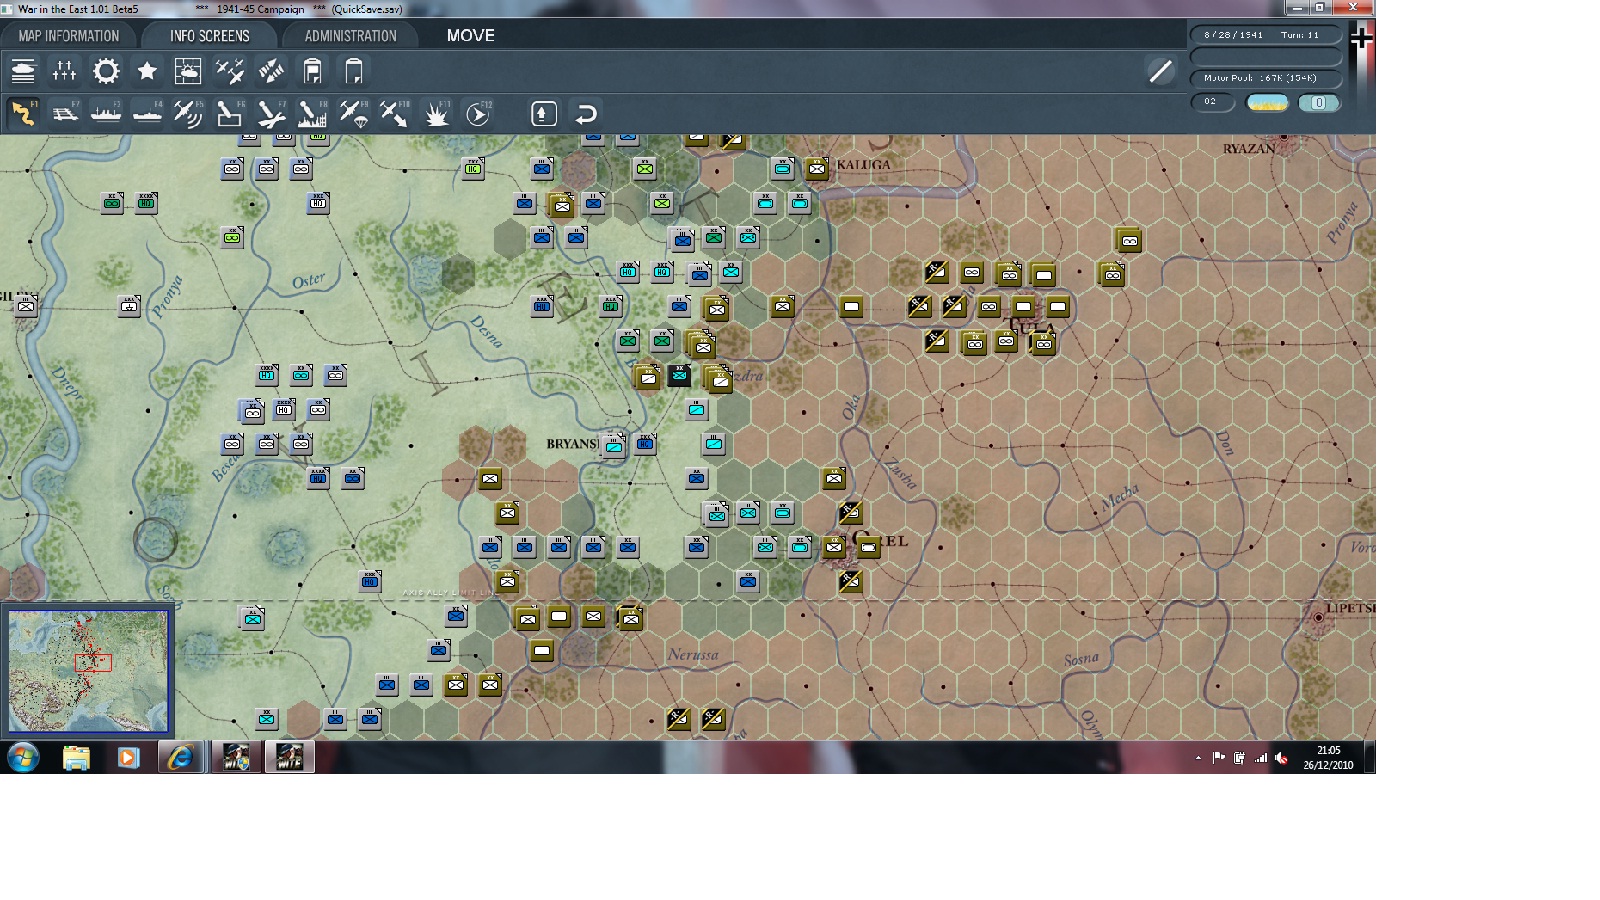Show hidden system tray icons

[1198, 758]
